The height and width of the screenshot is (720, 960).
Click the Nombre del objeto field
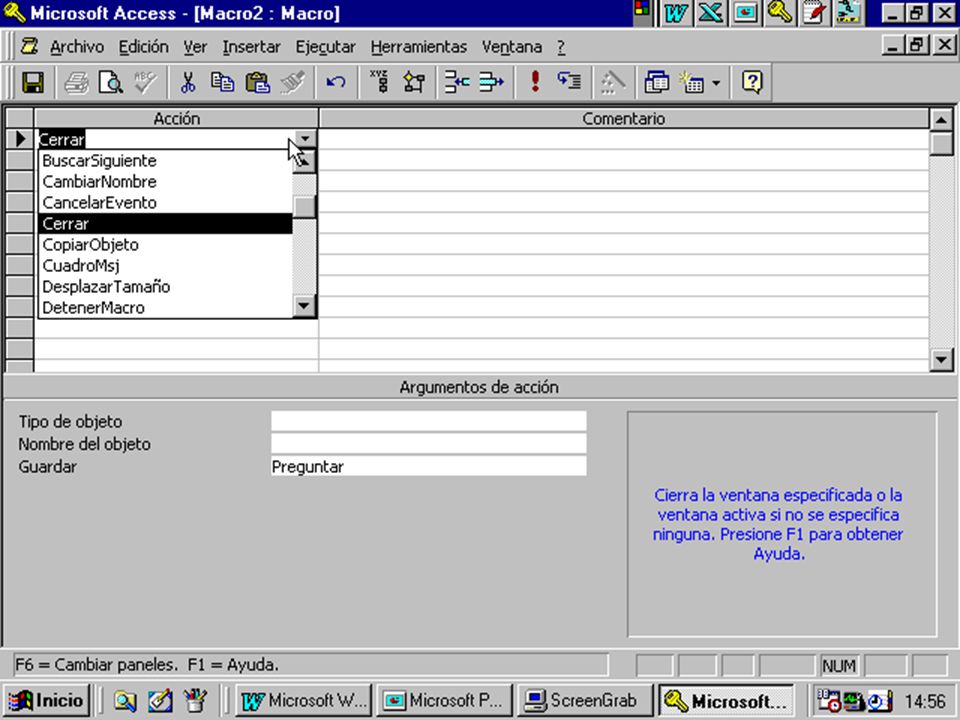point(429,443)
